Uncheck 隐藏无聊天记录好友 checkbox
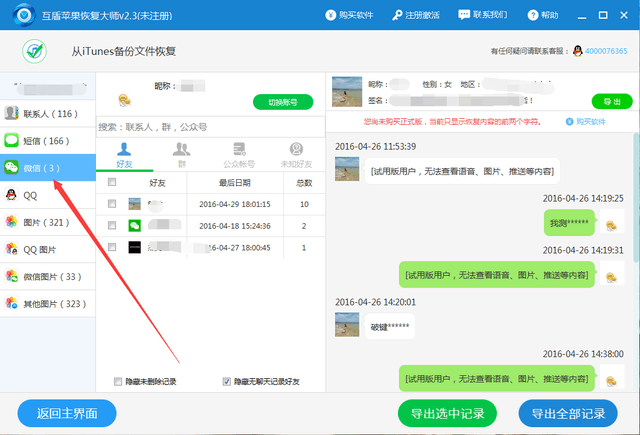 click(x=227, y=382)
